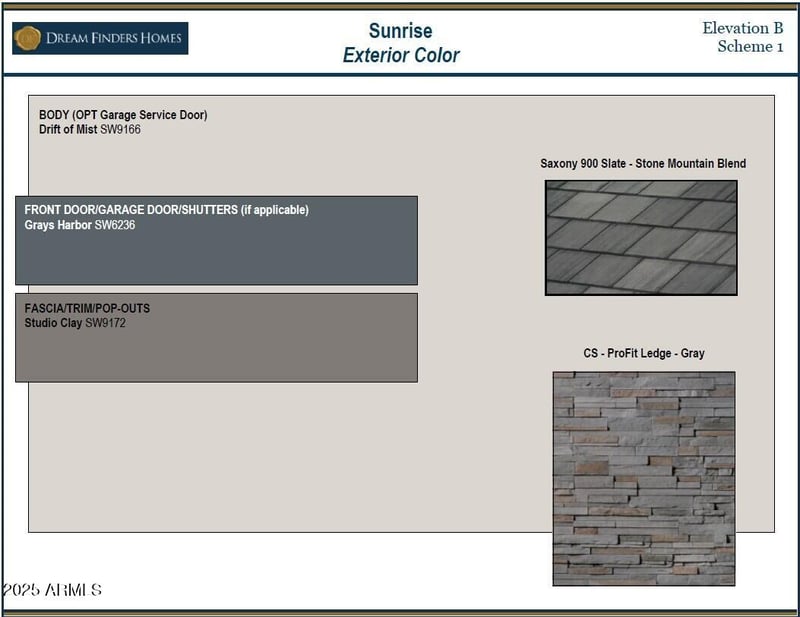Open the stacked ledge stone sample image
The image size is (800, 617).
click(x=643, y=478)
